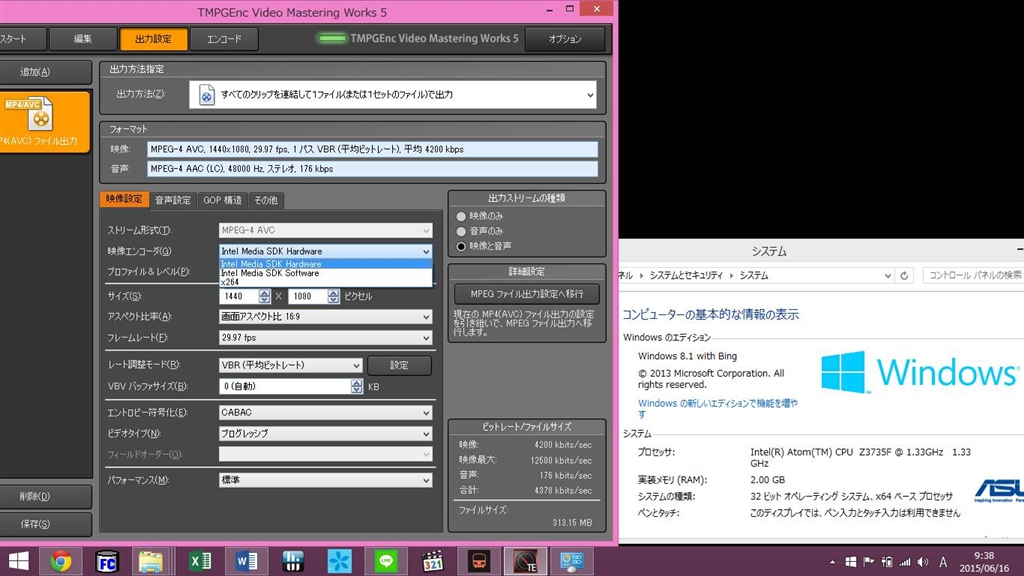Open the 出力方法 dropdown
This screenshot has width=1024, height=576.
(393, 95)
